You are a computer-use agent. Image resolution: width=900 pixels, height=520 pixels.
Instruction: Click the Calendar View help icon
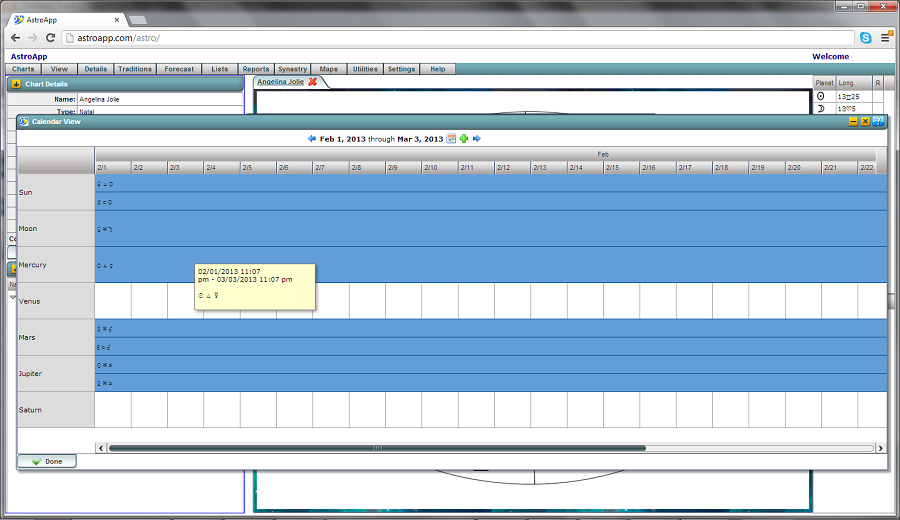[x=878, y=121]
